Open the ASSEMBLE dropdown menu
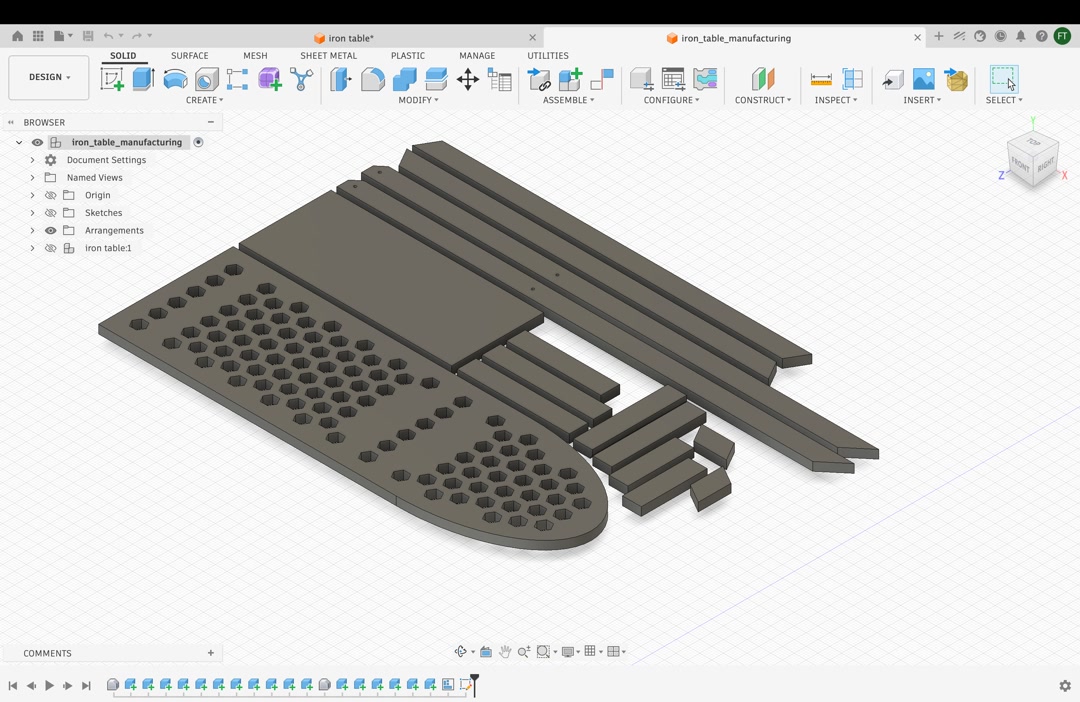Screen dimensions: 1080x702 coord(568,100)
